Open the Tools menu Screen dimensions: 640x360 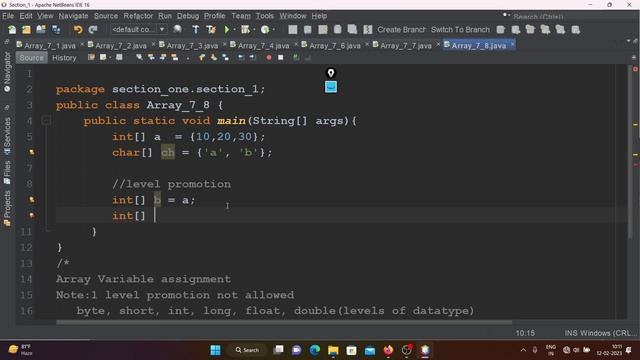pyautogui.click(x=264, y=16)
